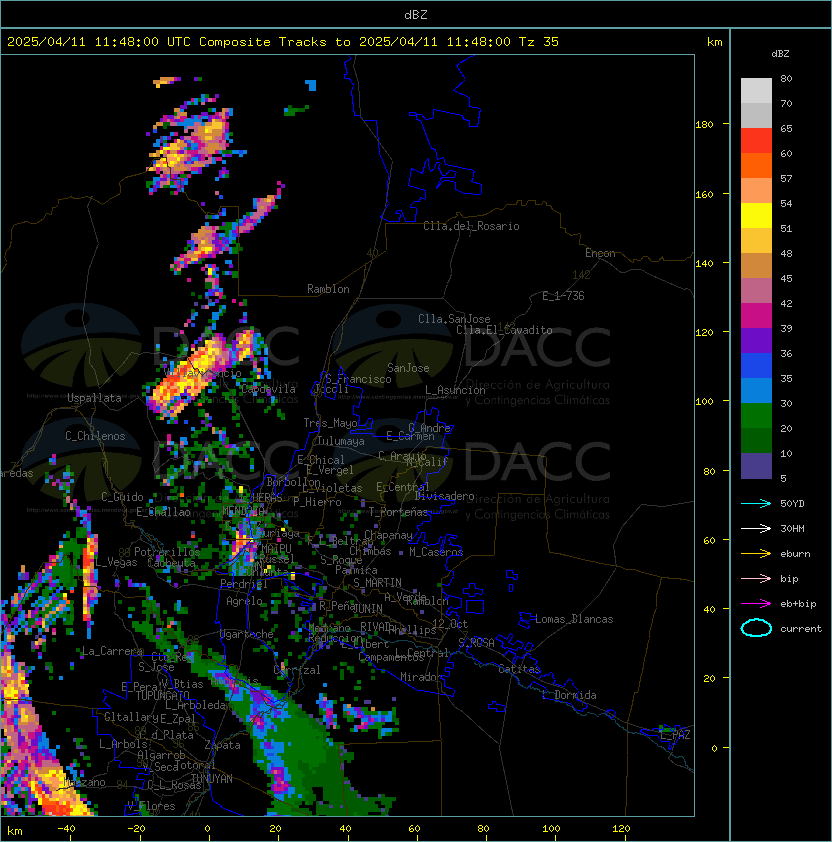Screen dimensions: 832x842
Task: Click the 'Tz 35' value in the header
Action: pyautogui.click(x=539, y=42)
